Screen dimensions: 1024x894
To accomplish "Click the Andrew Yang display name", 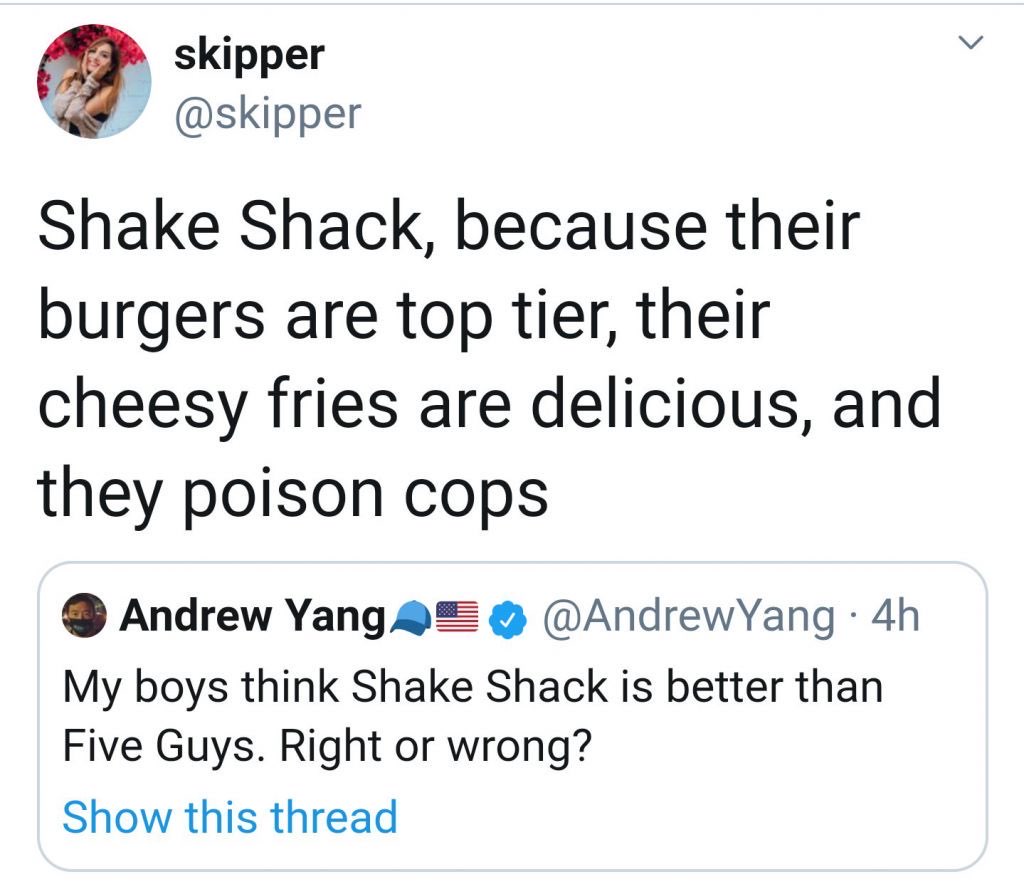I will [253, 616].
